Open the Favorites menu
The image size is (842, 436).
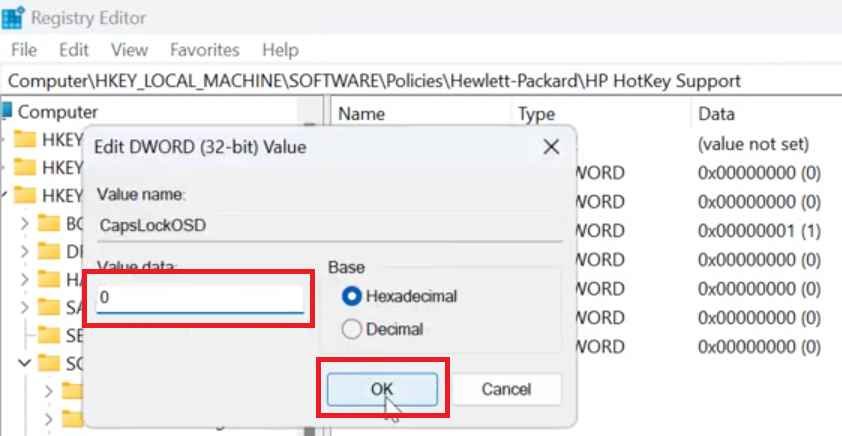click(204, 49)
